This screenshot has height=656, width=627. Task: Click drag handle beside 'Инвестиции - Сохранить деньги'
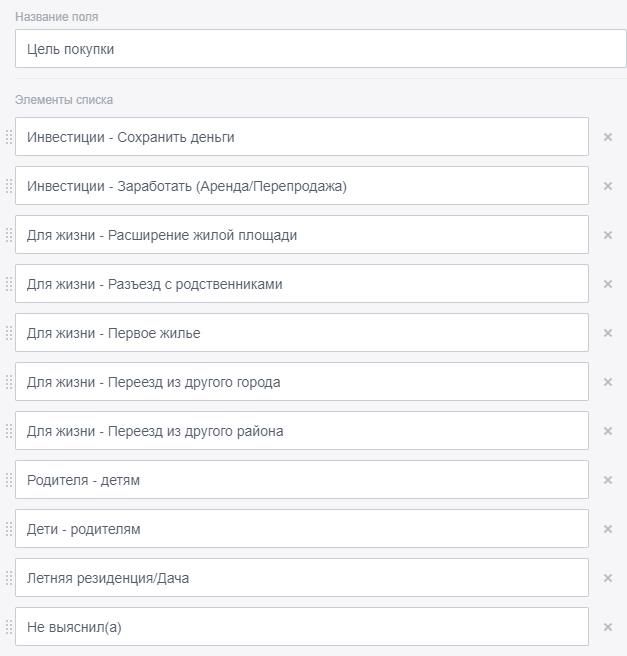pyautogui.click(x=9, y=137)
